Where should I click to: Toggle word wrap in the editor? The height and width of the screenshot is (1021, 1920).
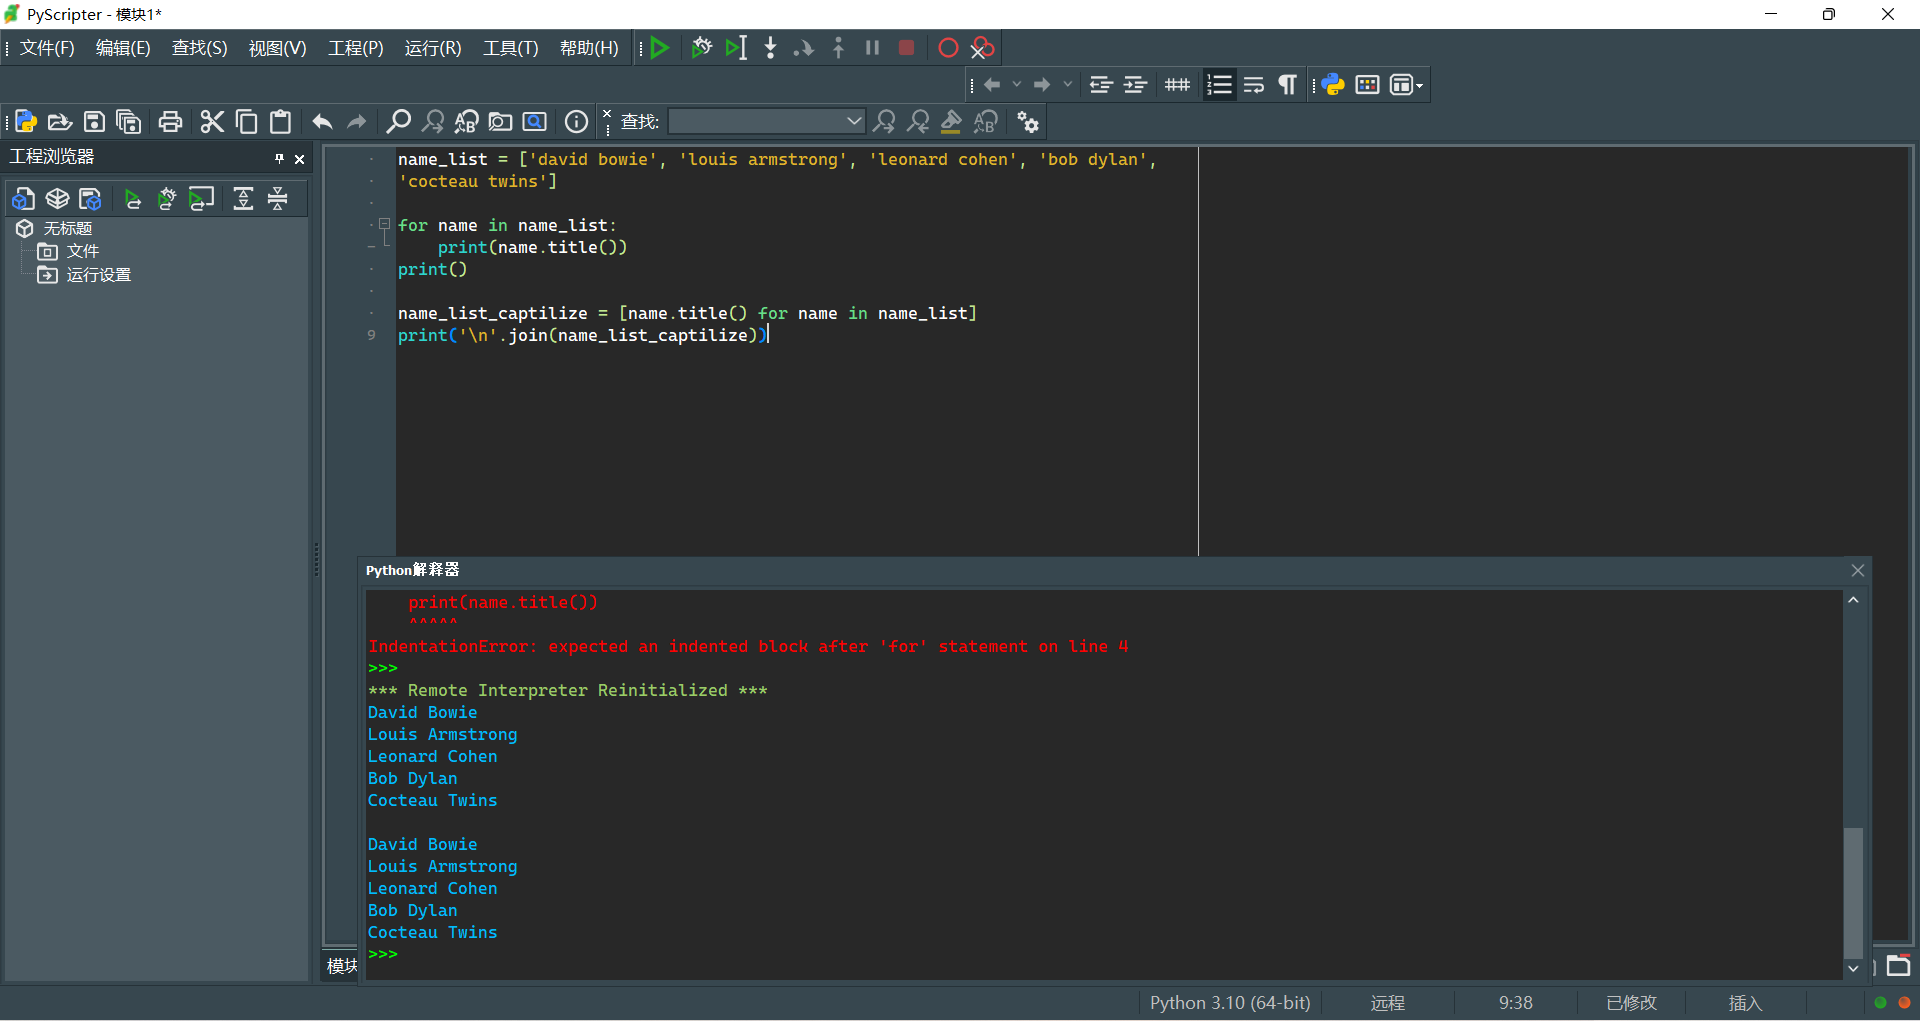click(1254, 85)
